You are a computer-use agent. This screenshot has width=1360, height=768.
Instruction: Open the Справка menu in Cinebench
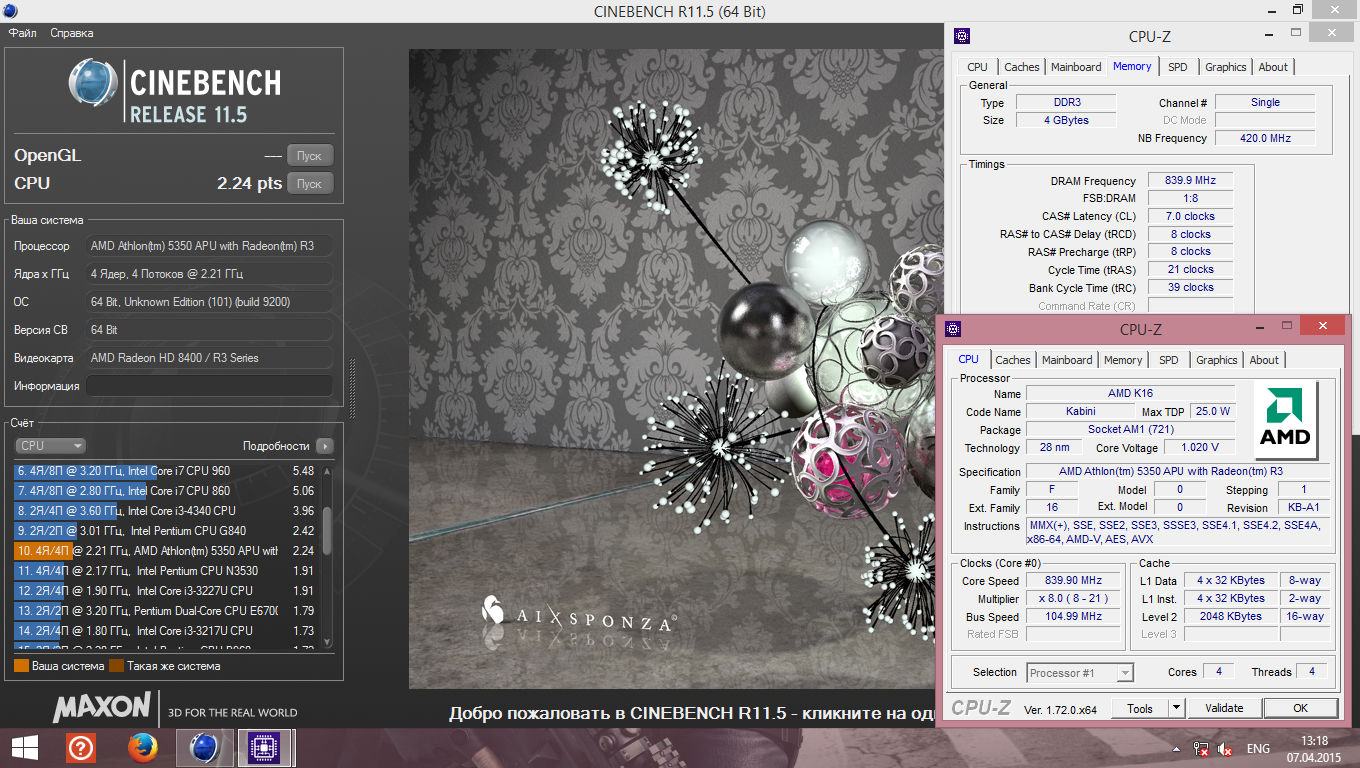(x=72, y=33)
